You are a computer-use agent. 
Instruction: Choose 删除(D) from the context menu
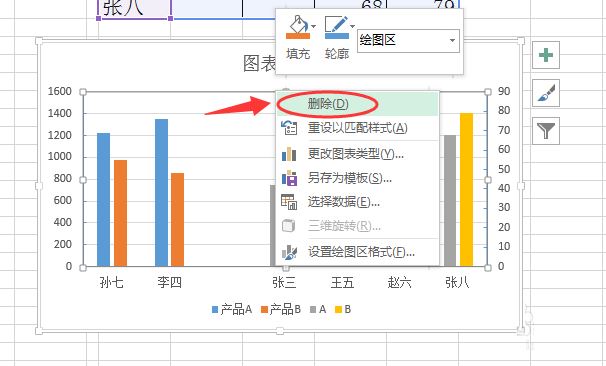(x=357, y=104)
